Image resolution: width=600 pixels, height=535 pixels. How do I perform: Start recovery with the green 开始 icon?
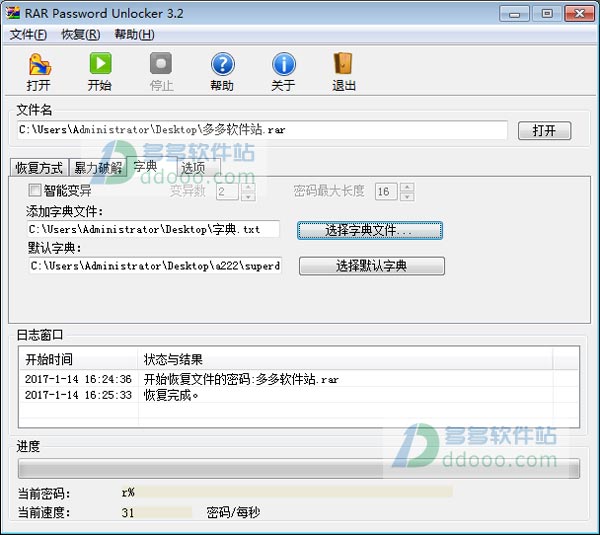[x=100, y=64]
